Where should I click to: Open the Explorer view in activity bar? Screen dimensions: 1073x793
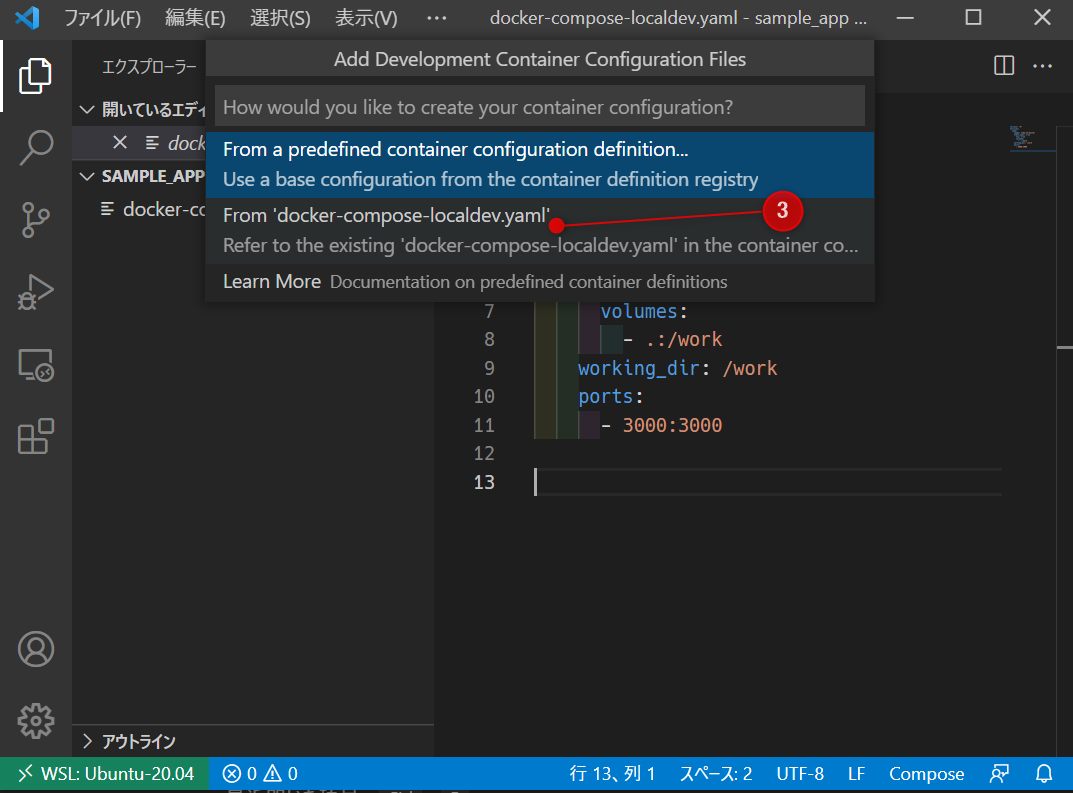(x=36, y=75)
